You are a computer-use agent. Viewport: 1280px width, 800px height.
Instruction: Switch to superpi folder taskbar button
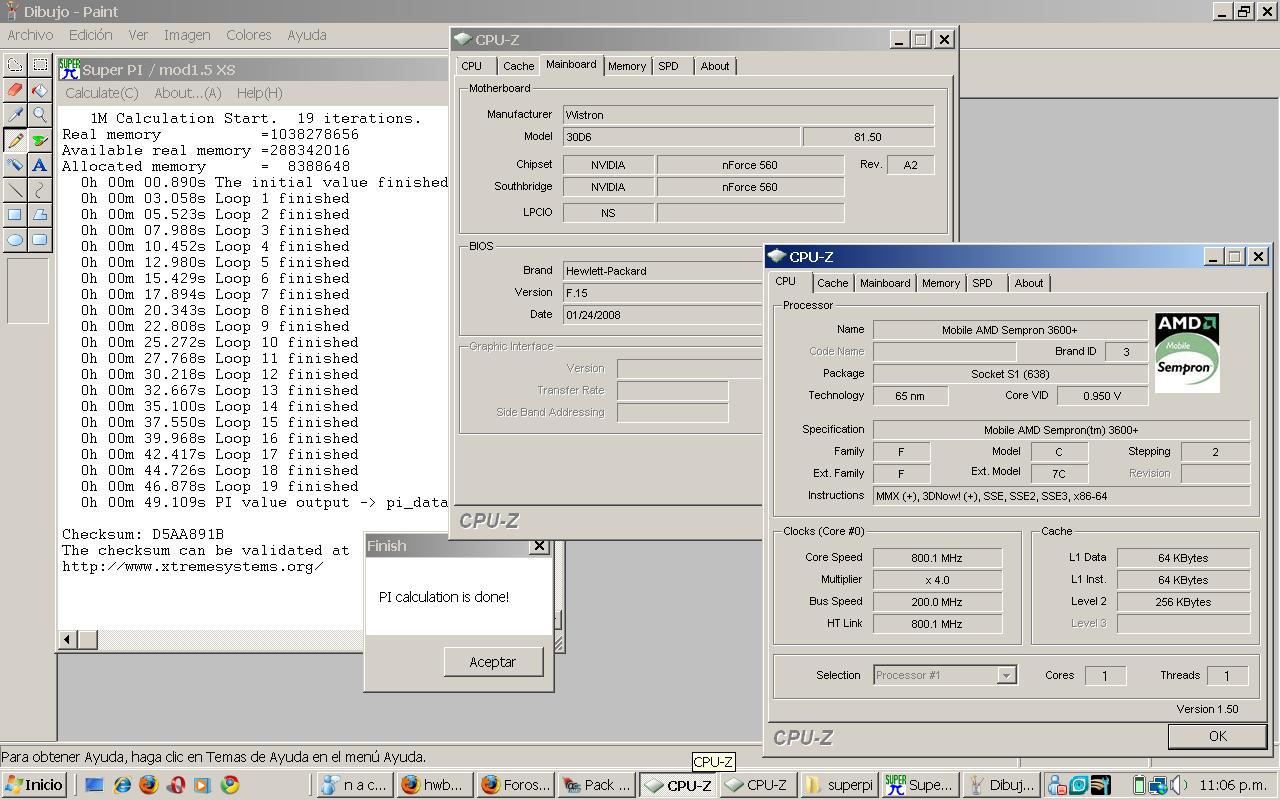[x=839, y=785]
